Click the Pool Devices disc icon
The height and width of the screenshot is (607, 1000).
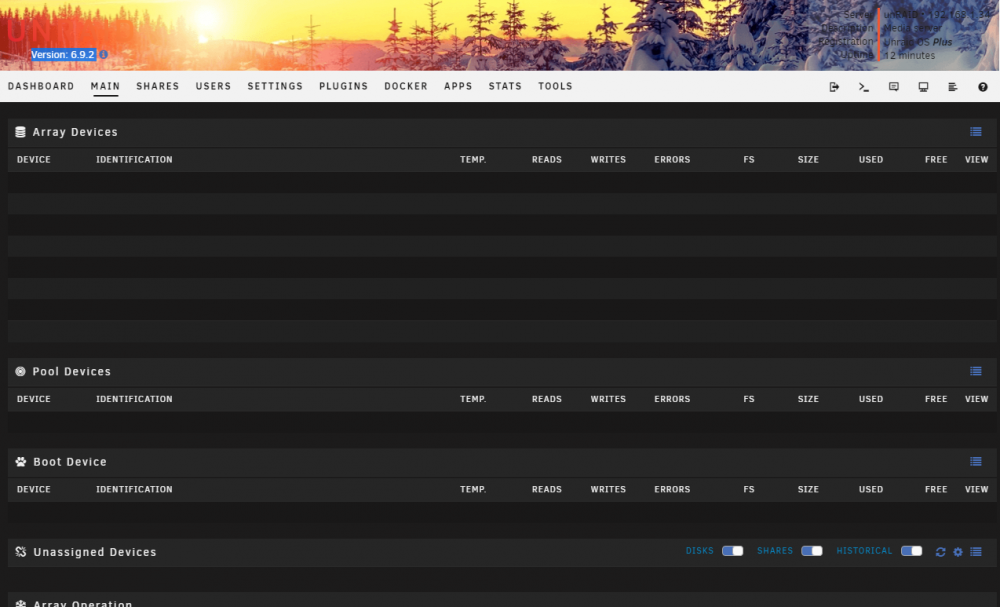[x=20, y=371]
